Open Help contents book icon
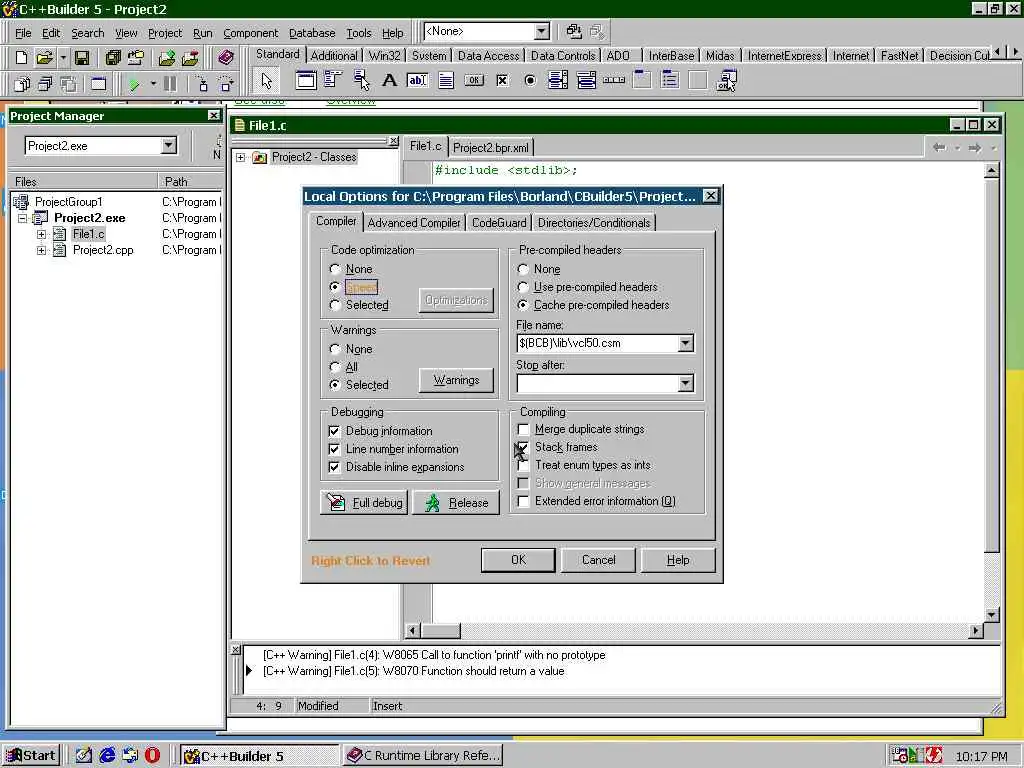This screenshot has width=1024, height=768. [226, 57]
